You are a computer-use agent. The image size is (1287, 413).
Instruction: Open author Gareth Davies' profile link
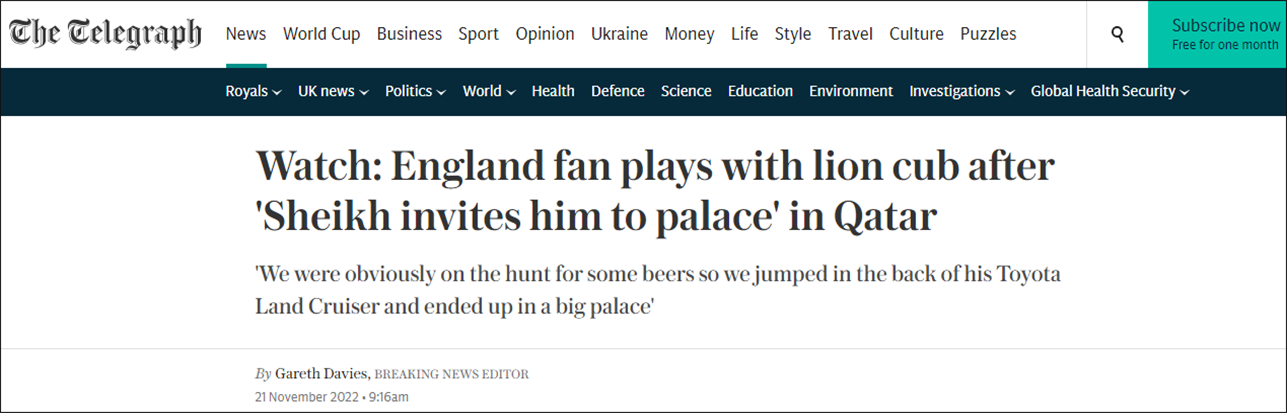321,374
